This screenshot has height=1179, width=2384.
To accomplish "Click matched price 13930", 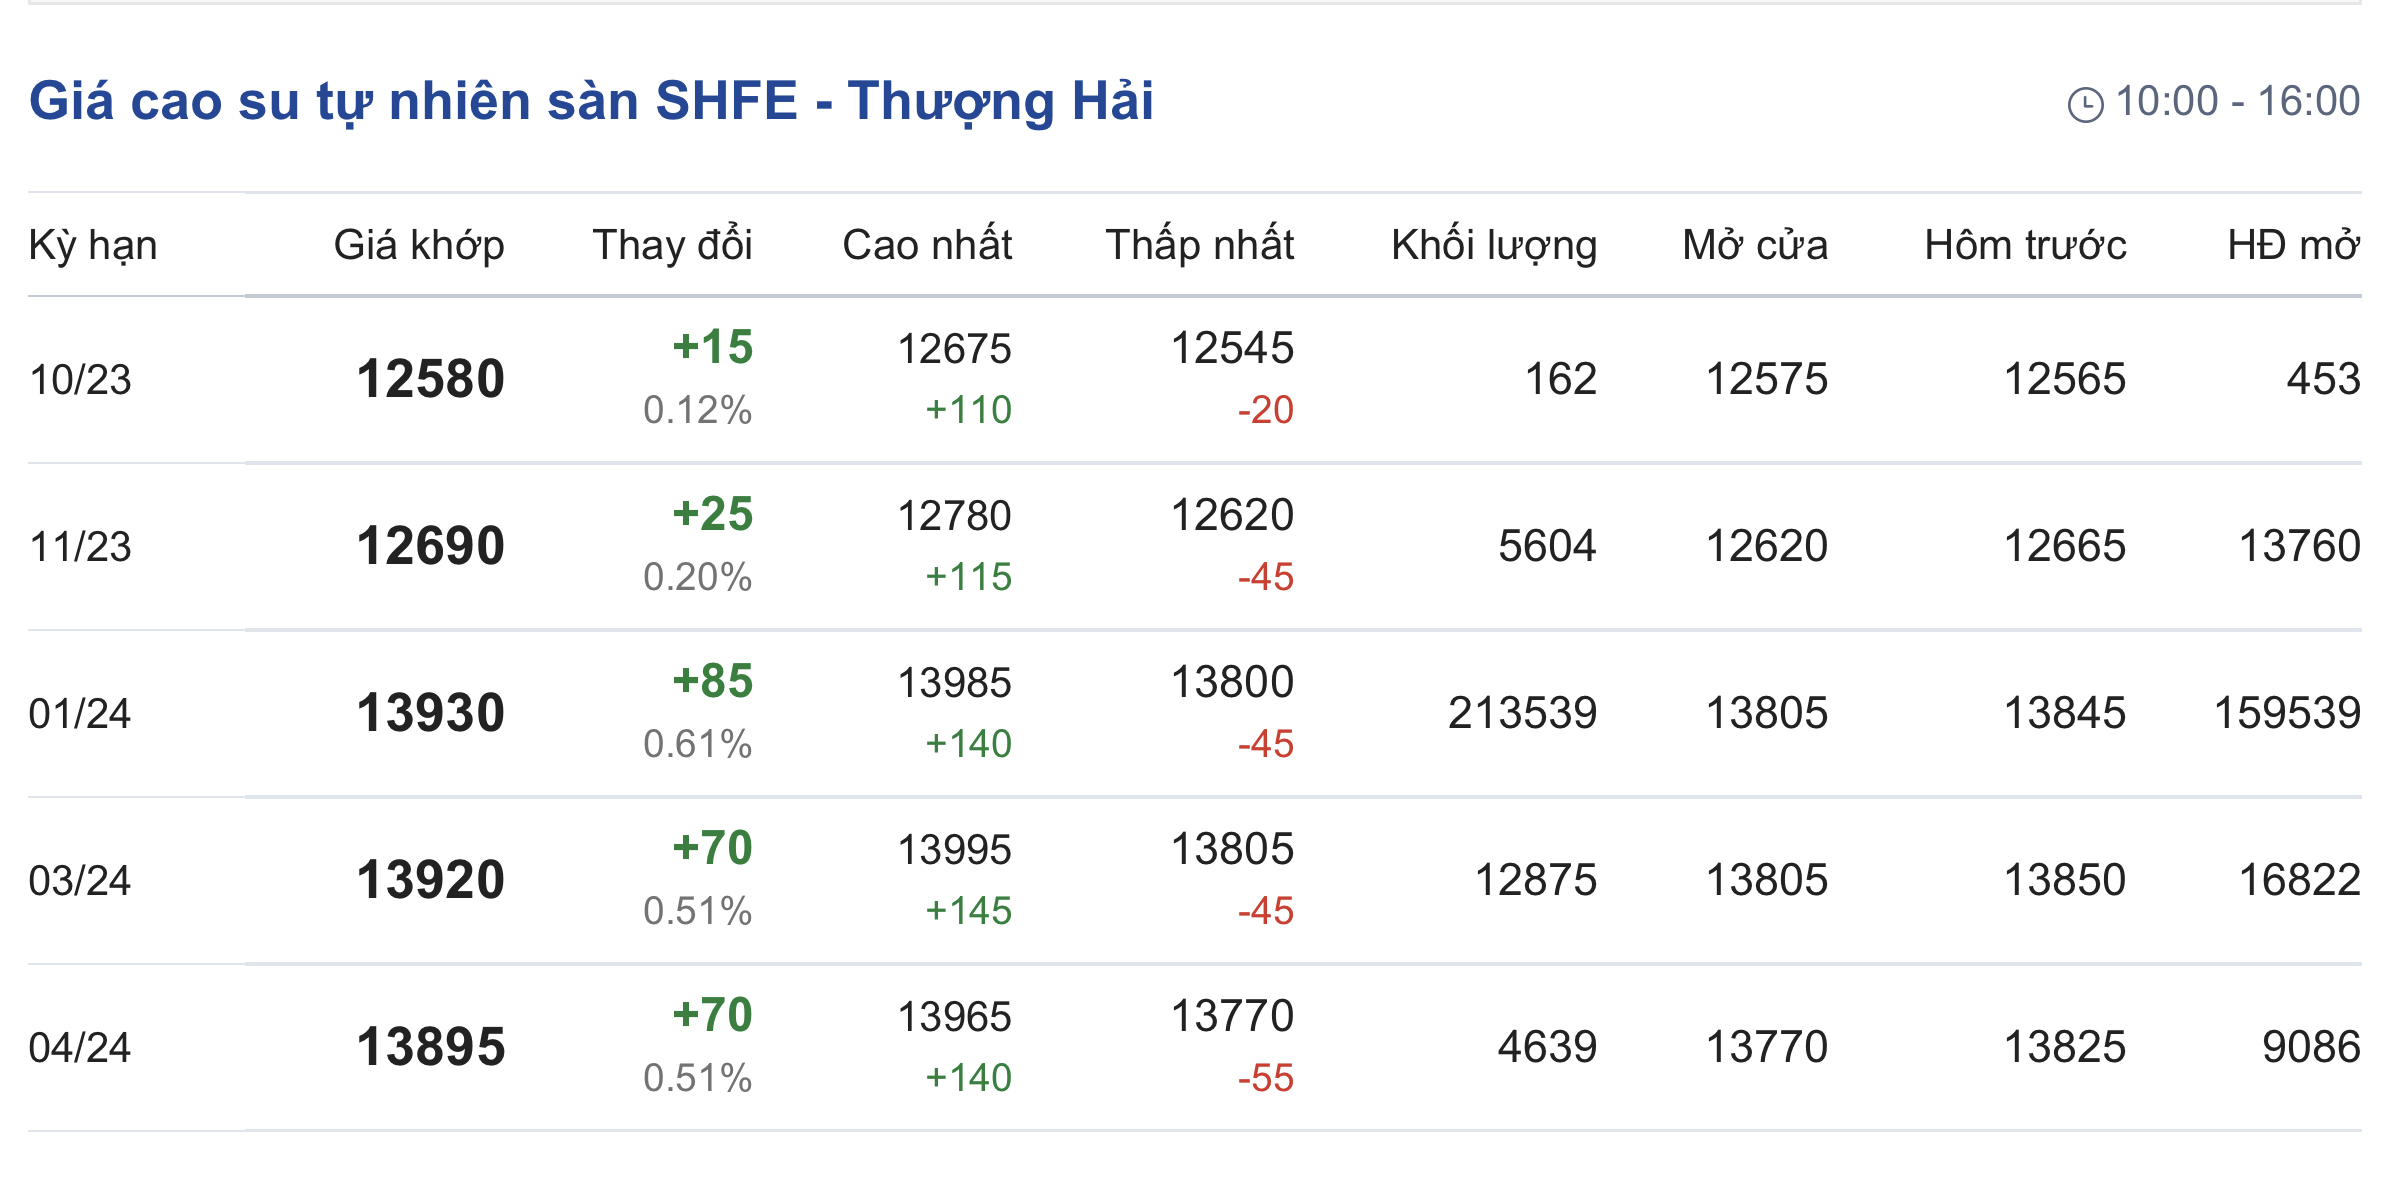I will [431, 714].
